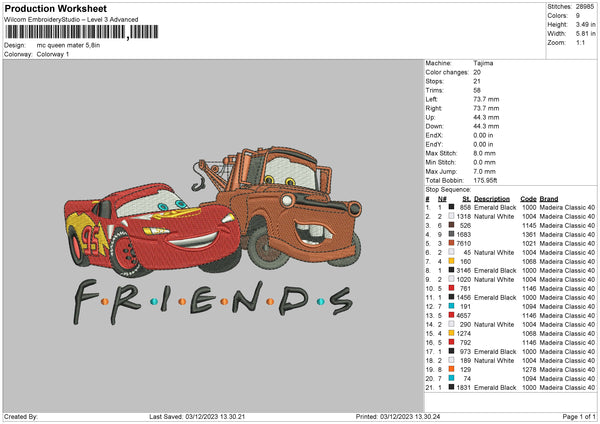Select thread code 1278 in the stop sequence
This screenshot has width=600, height=424.
529,370
